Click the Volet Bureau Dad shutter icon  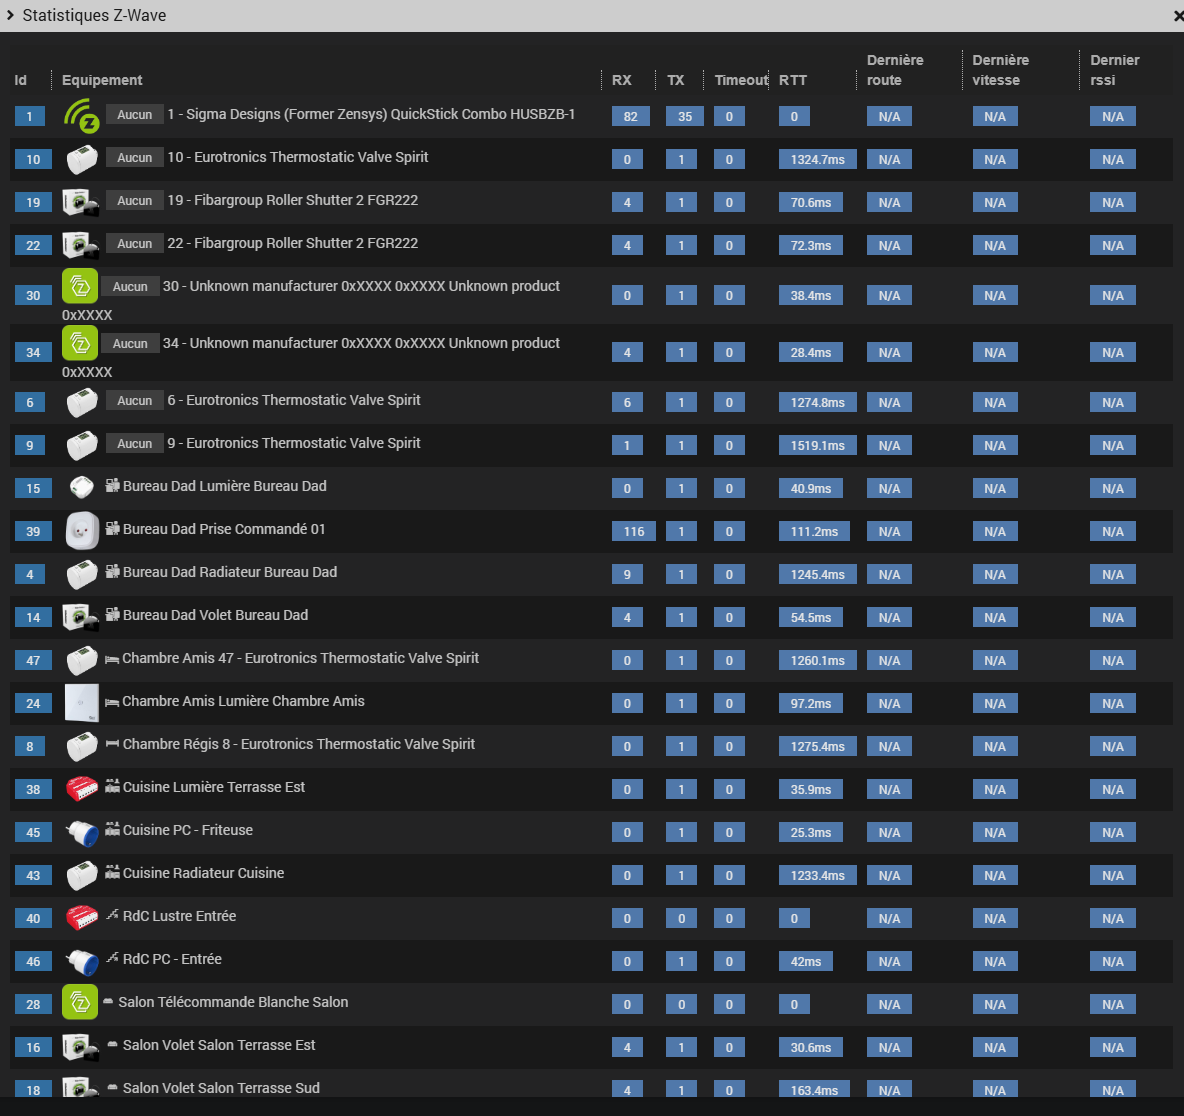81,617
